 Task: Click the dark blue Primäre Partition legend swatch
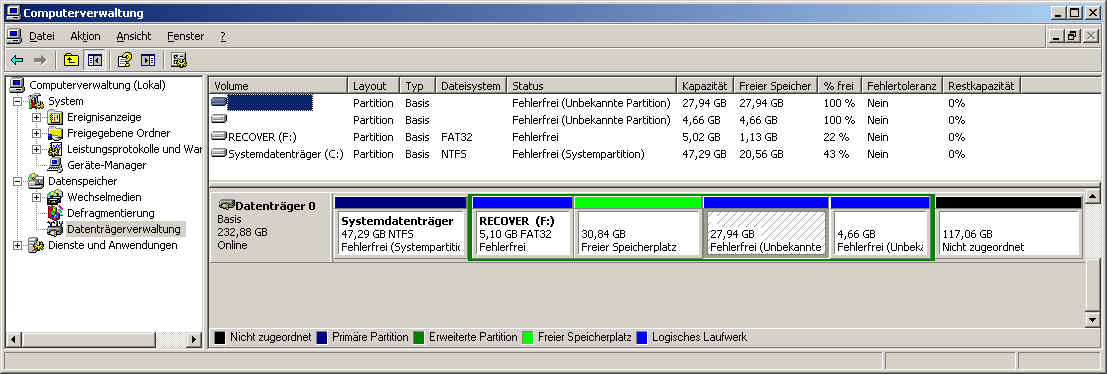pos(322,337)
